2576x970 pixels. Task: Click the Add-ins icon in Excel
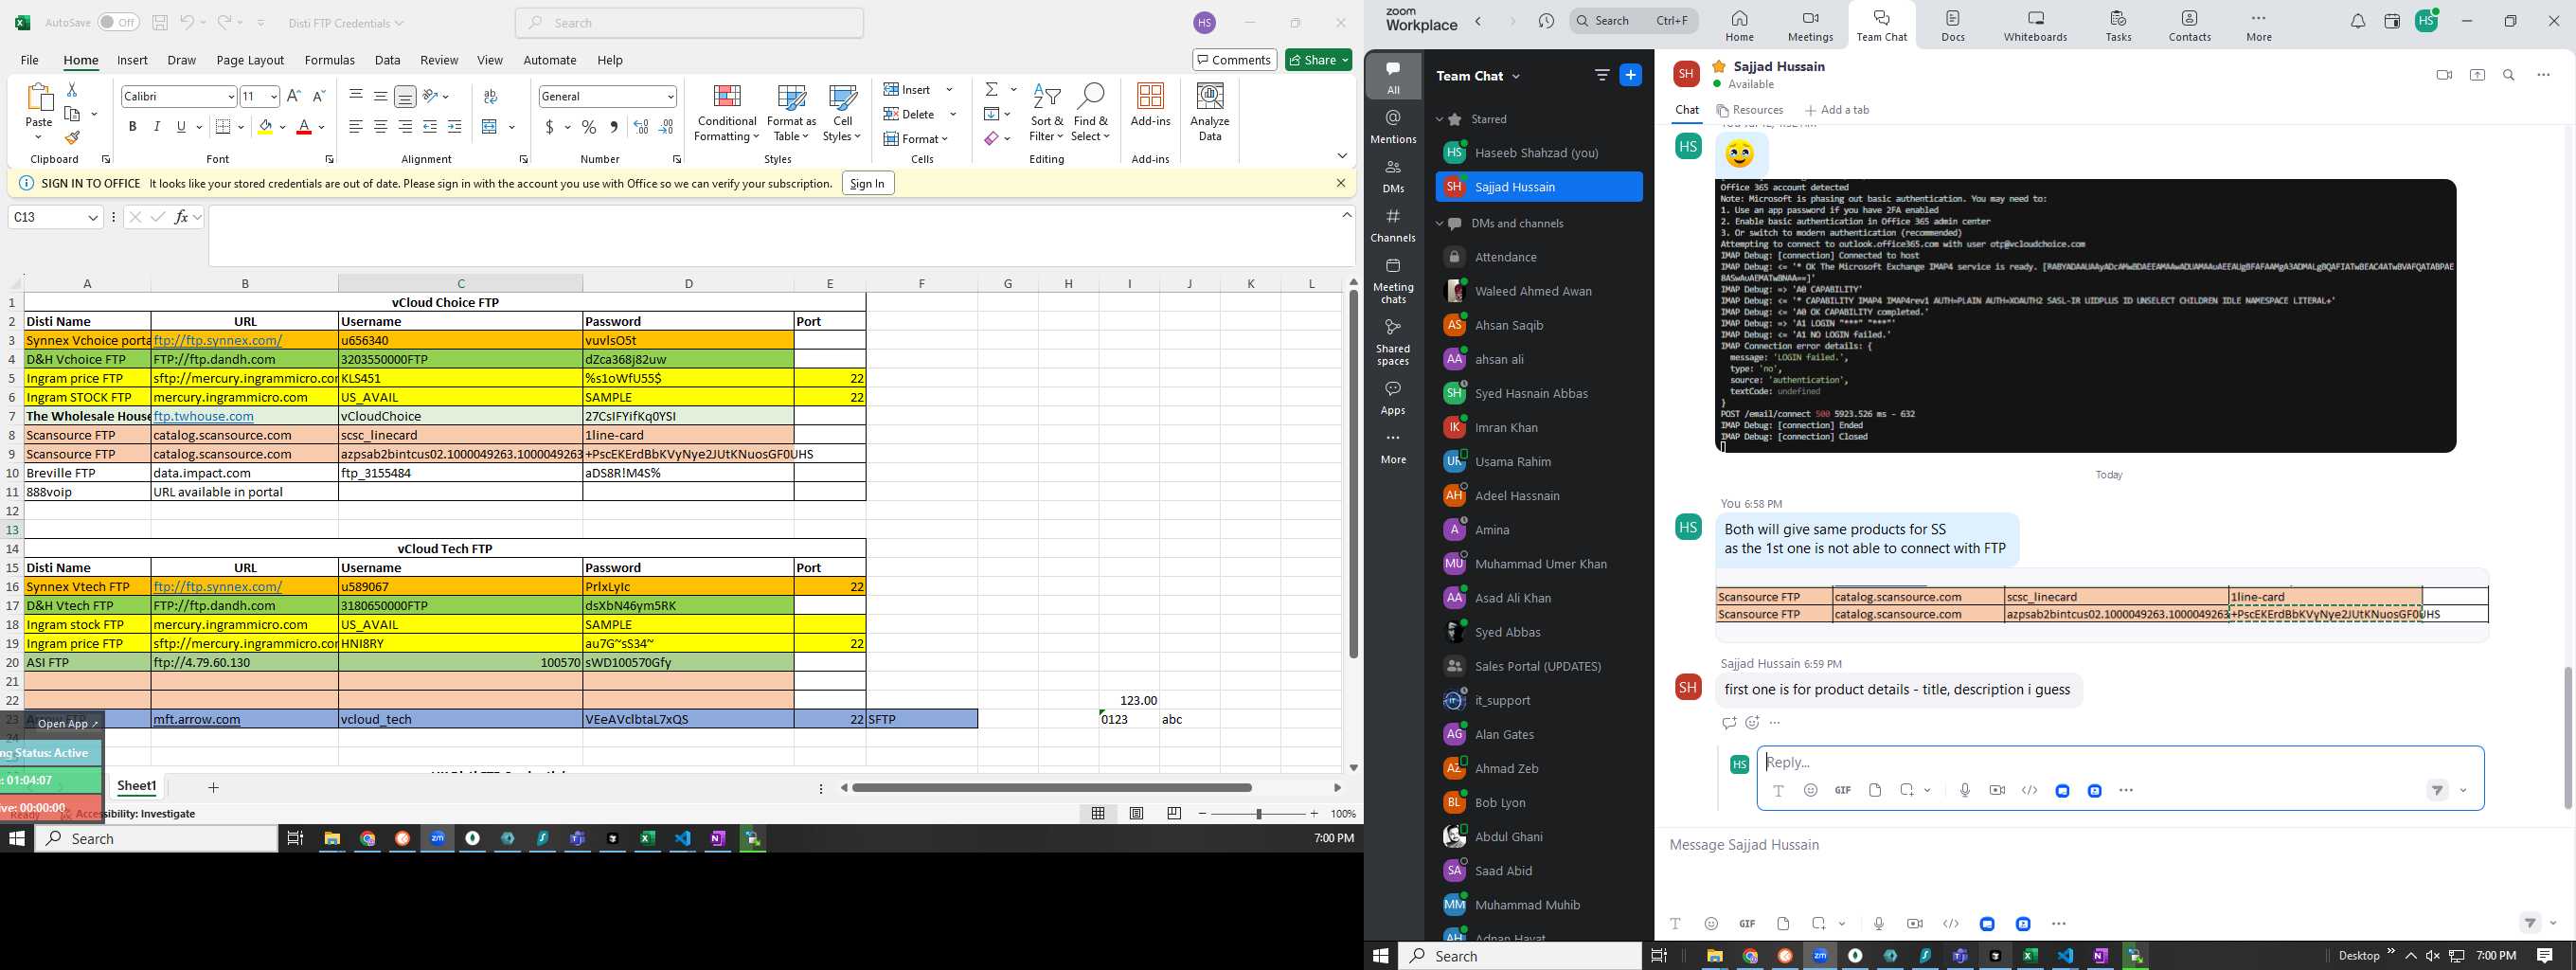tap(1150, 106)
